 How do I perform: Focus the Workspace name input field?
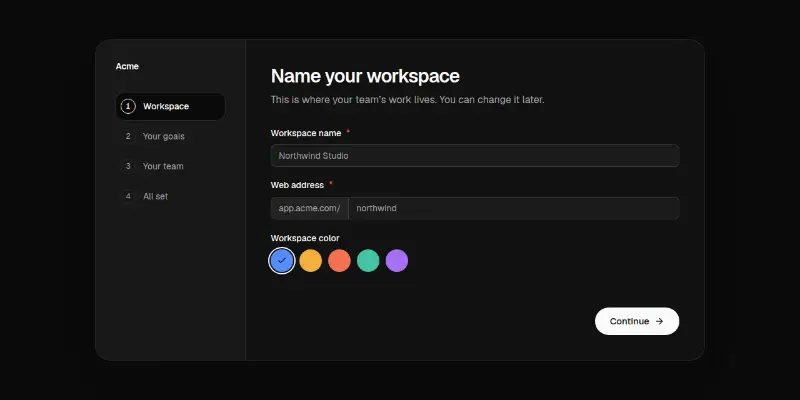pos(475,156)
